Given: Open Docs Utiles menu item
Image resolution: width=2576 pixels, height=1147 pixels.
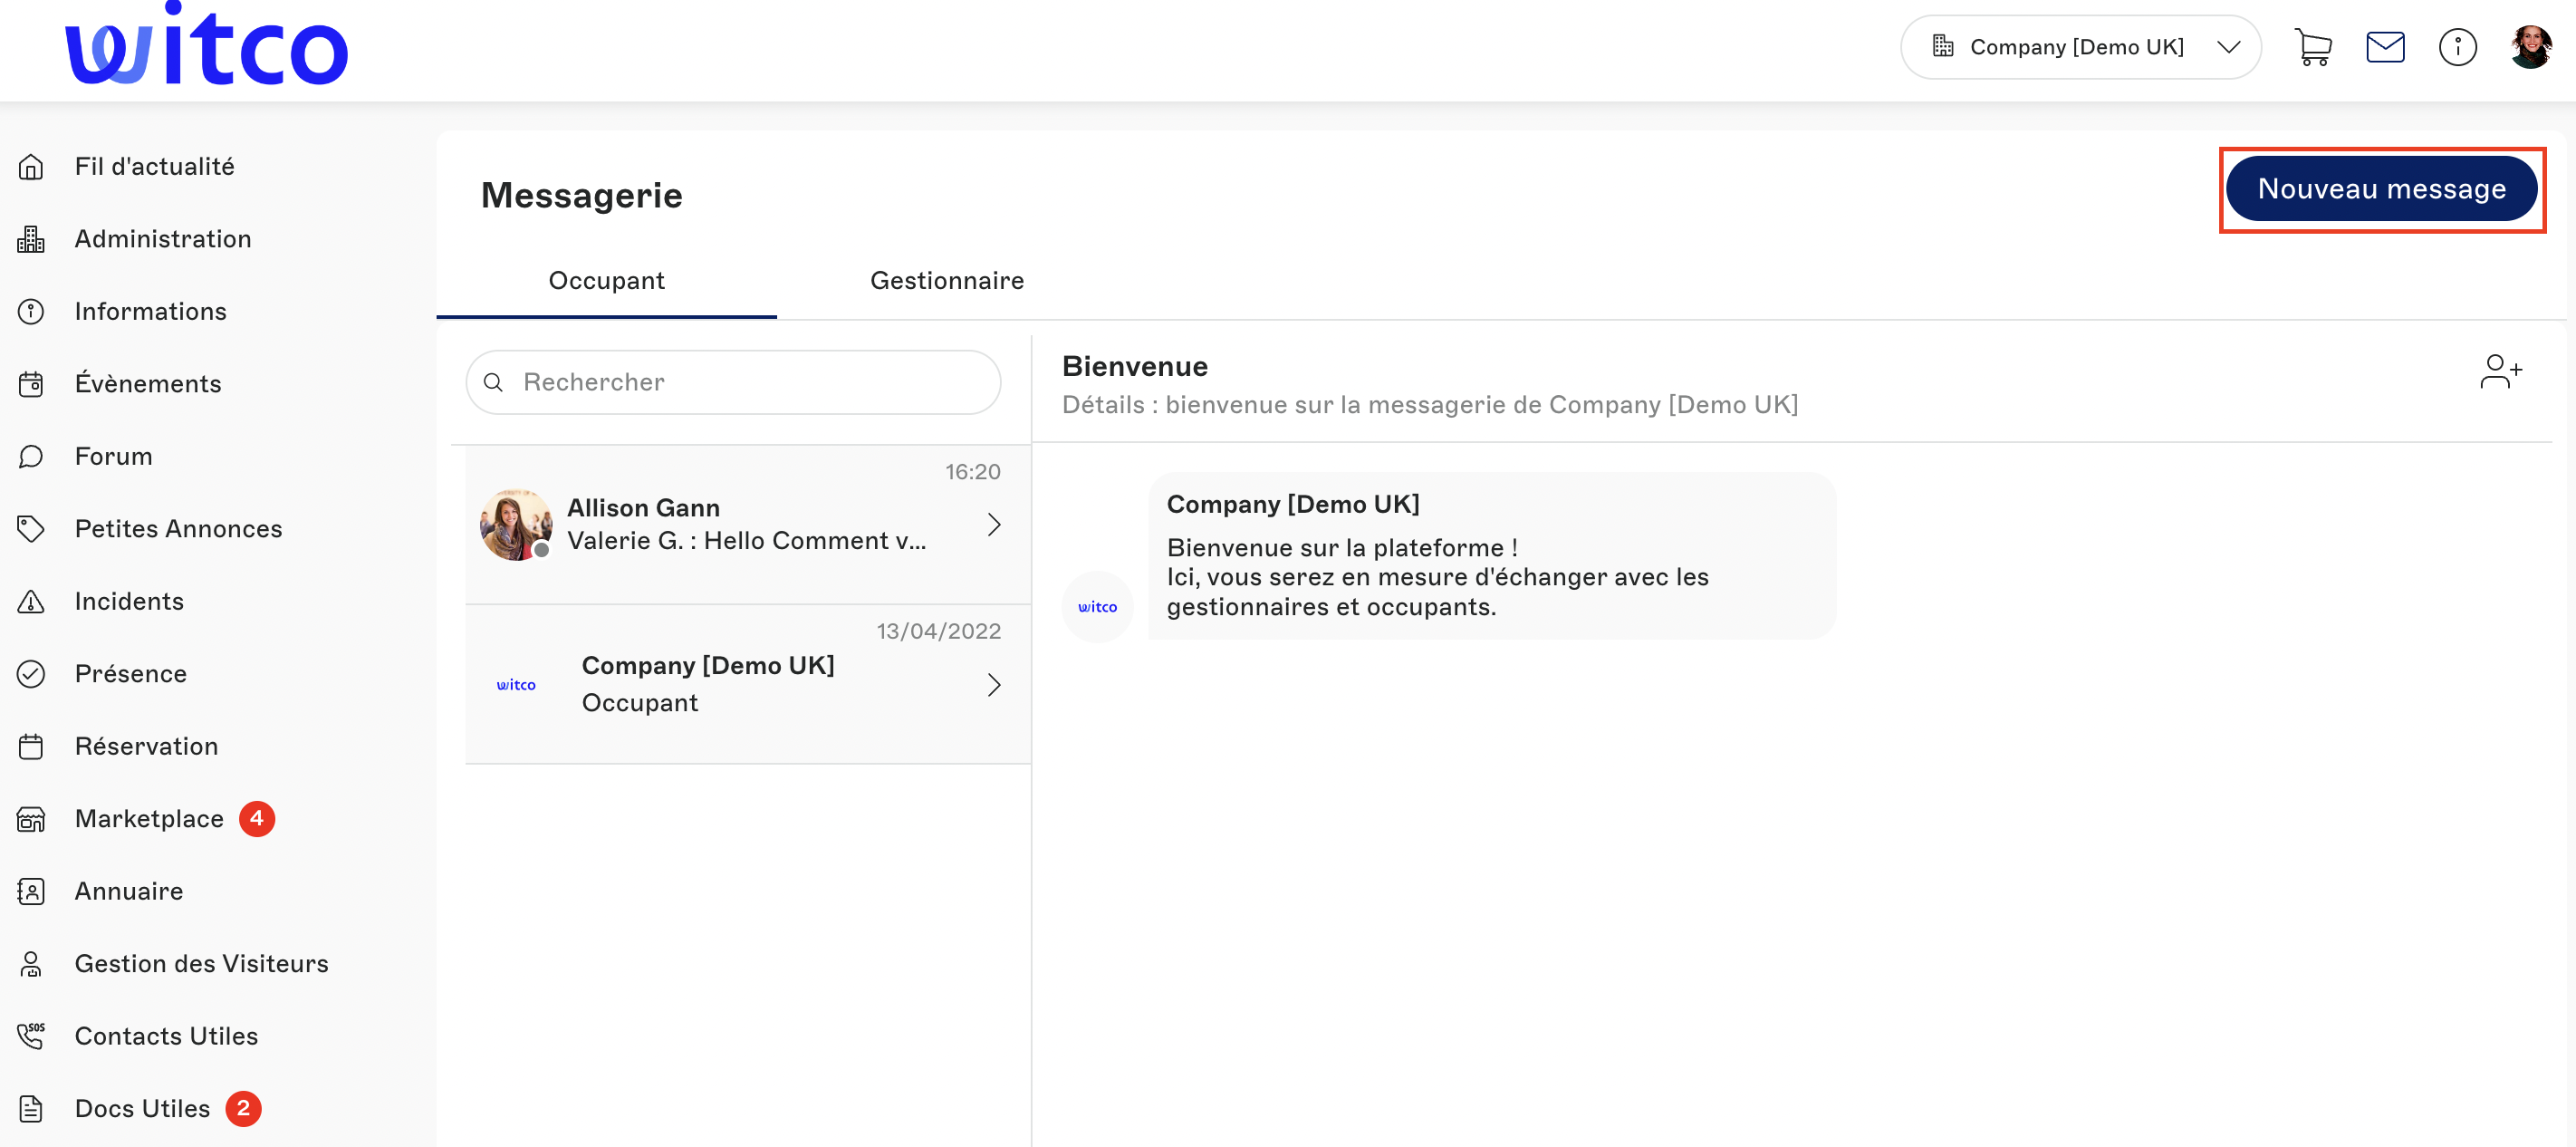Looking at the screenshot, I should point(142,1108).
